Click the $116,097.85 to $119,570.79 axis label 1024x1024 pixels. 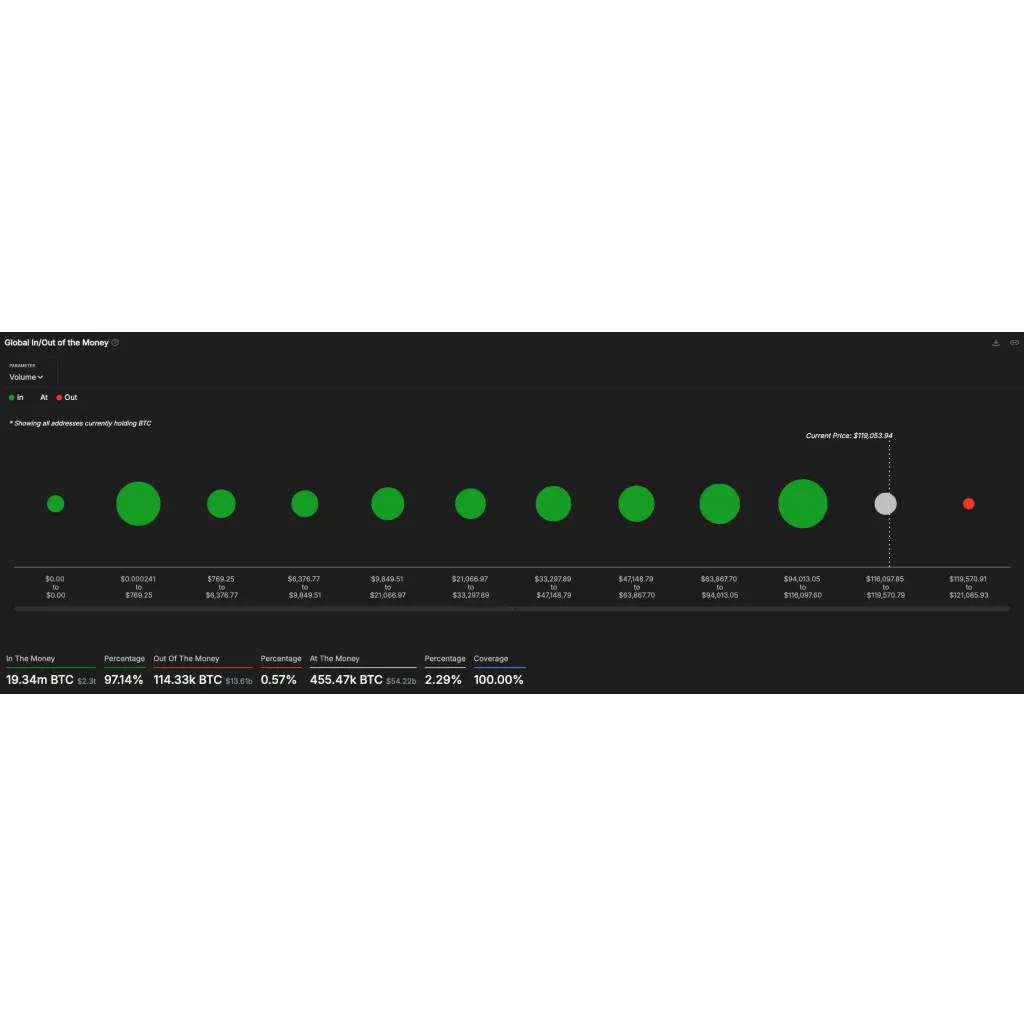tap(886, 587)
